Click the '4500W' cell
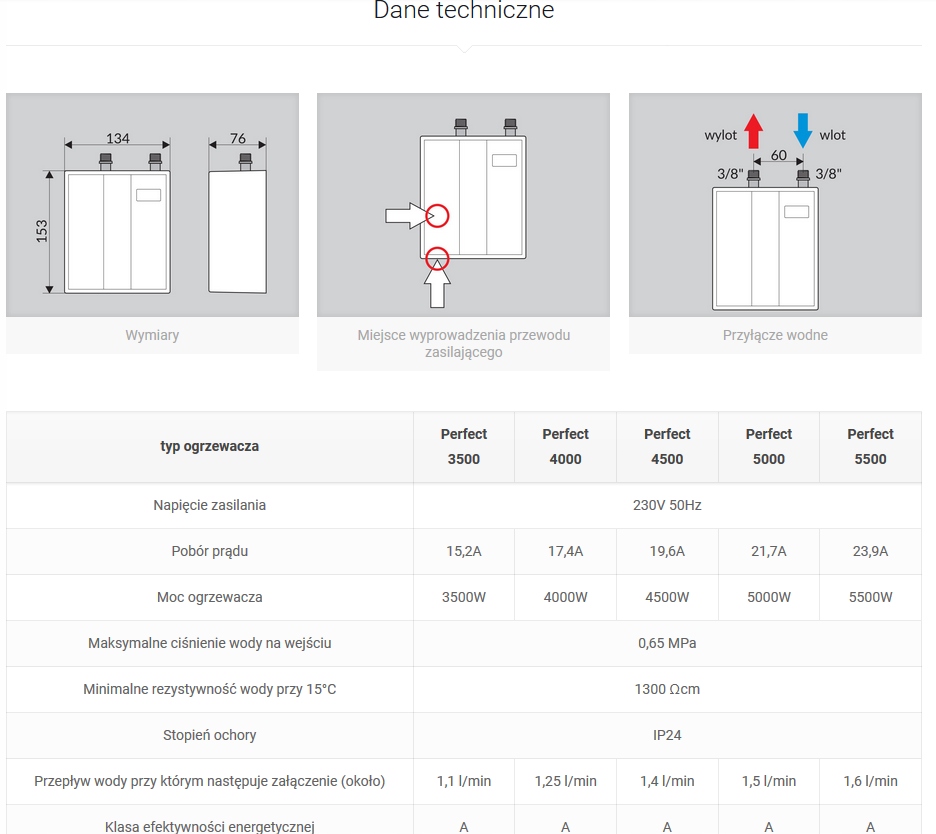Screen dimensions: 936x834 tap(667, 597)
